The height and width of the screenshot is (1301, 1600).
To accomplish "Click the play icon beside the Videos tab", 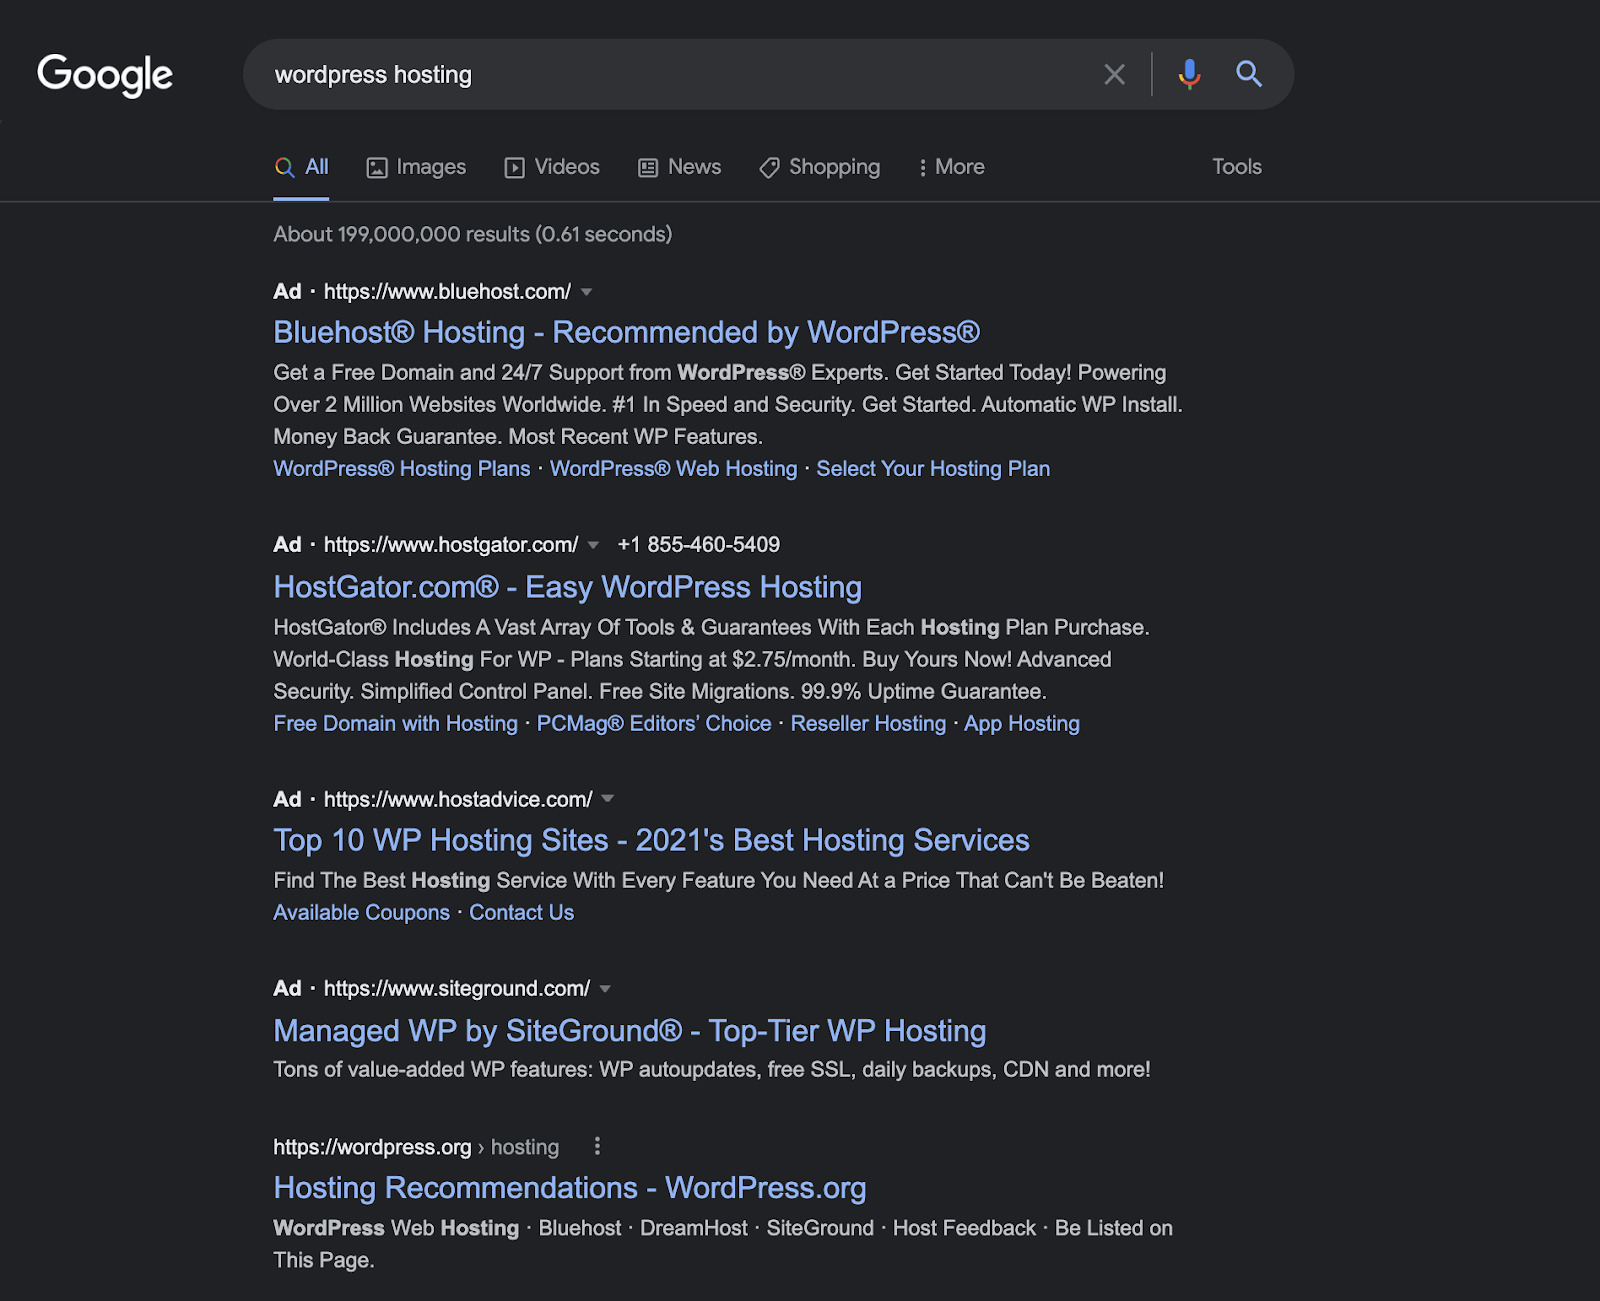I will (x=514, y=167).
